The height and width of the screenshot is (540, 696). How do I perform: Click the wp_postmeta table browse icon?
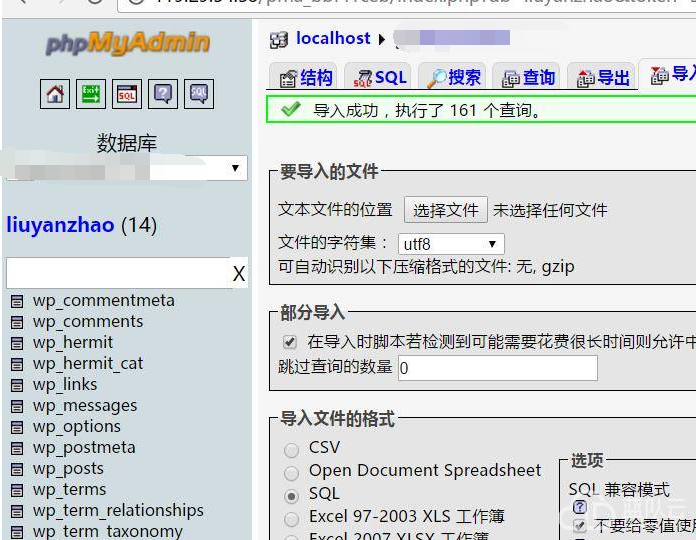tap(17, 448)
